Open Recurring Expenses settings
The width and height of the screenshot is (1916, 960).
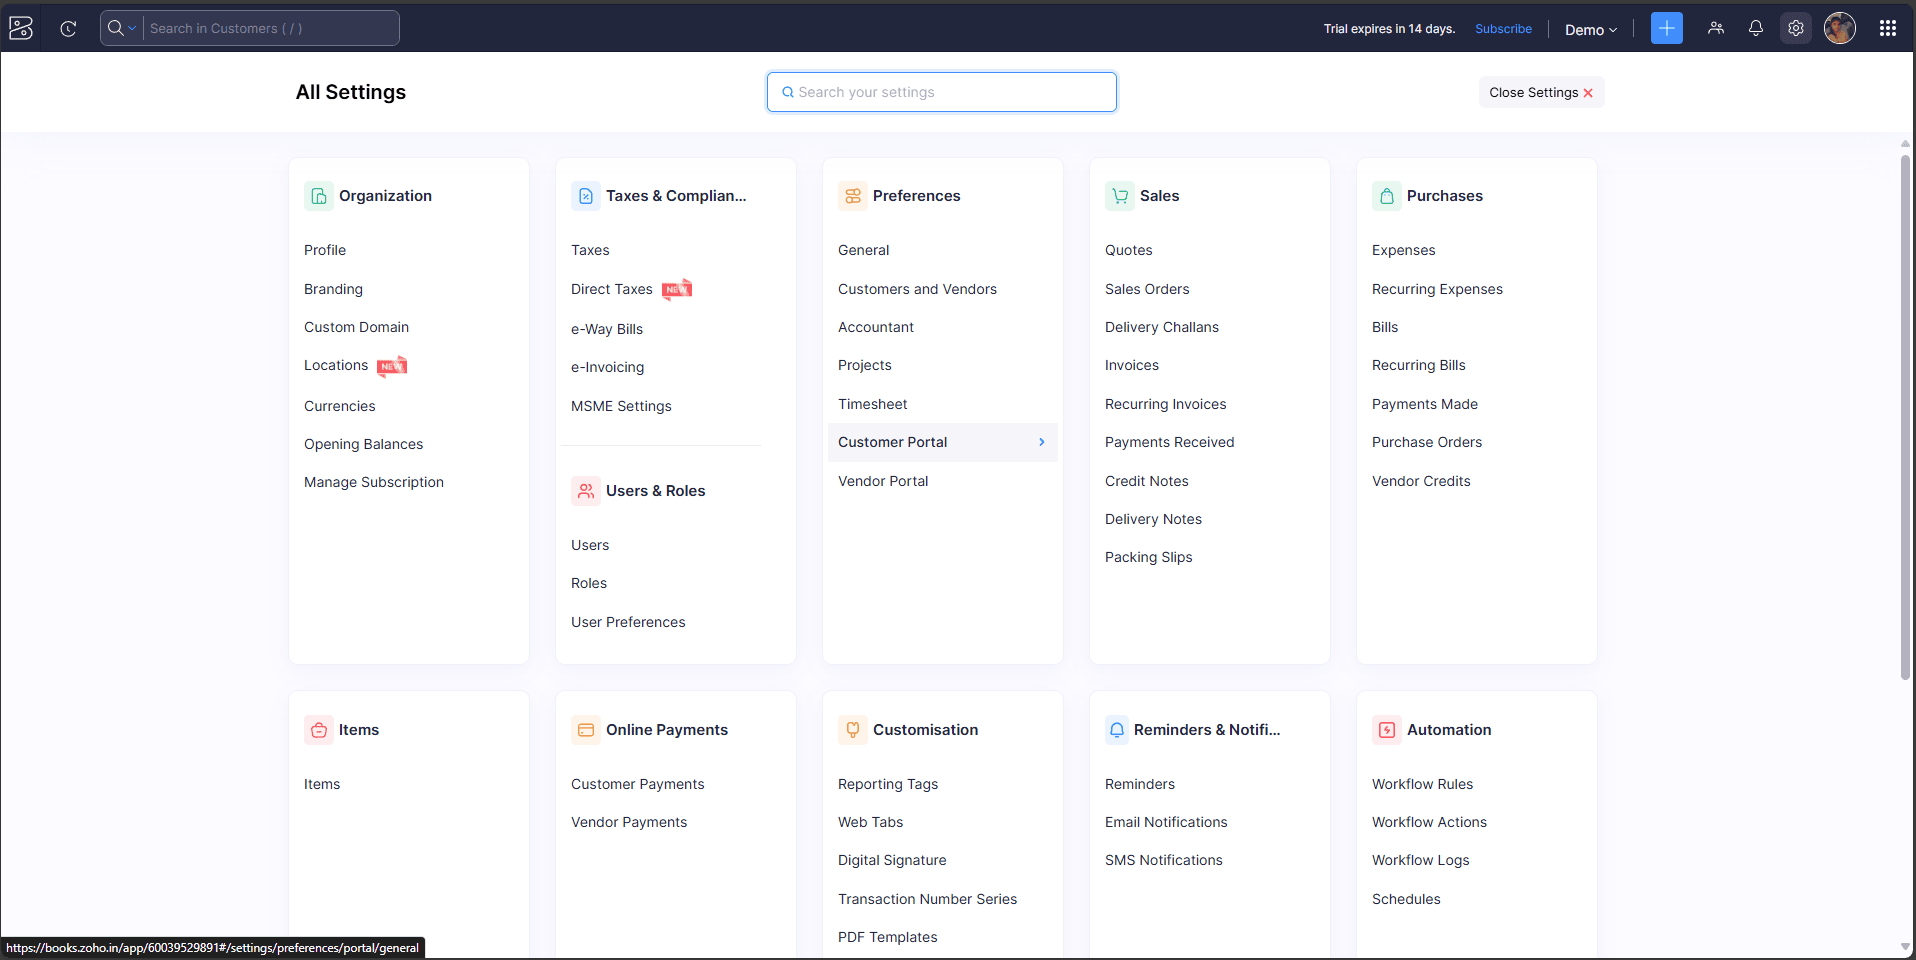[1437, 289]
